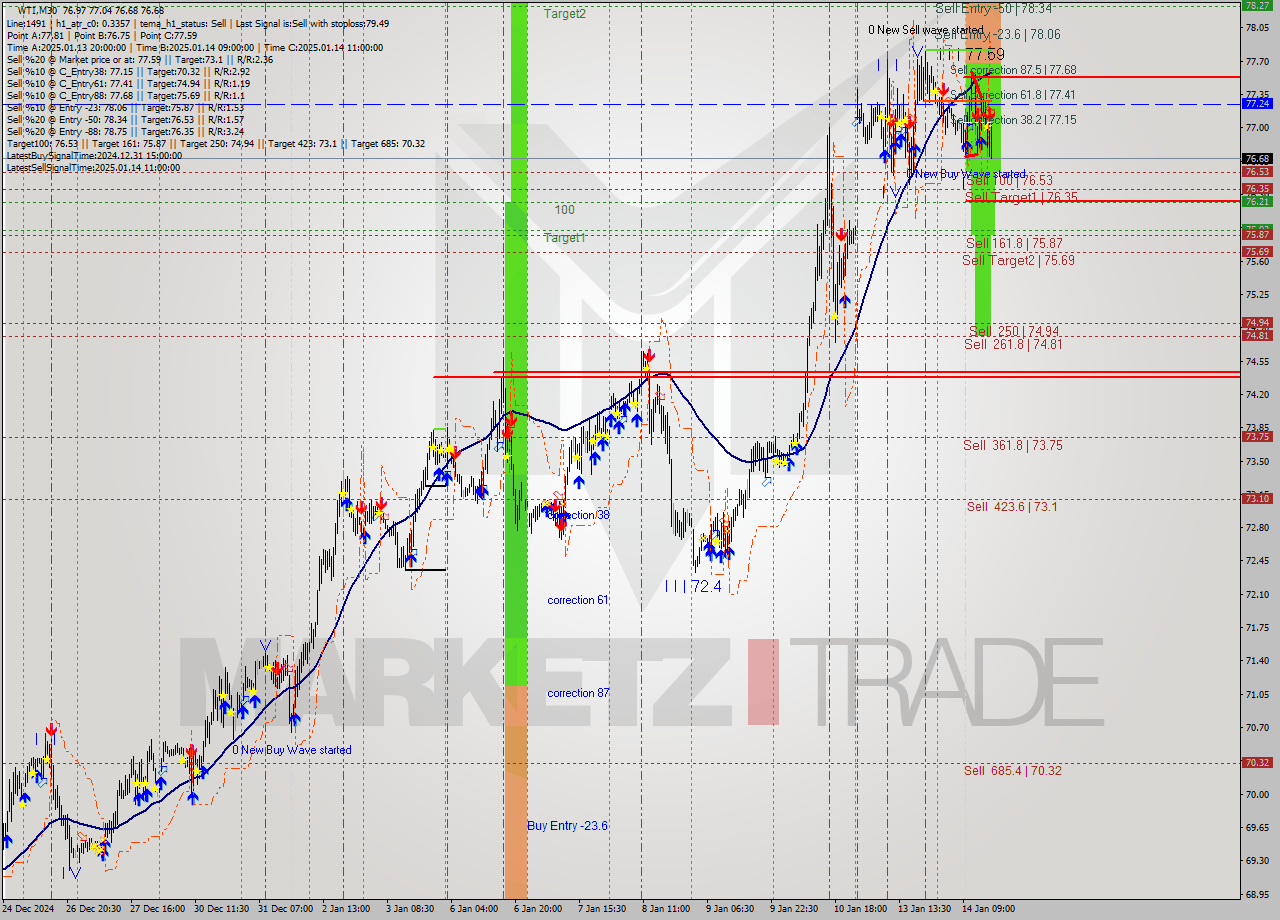Click the 68.95 price axis tick
This screenshot has height=920, width=1280.
click(x=1258, y=894)
